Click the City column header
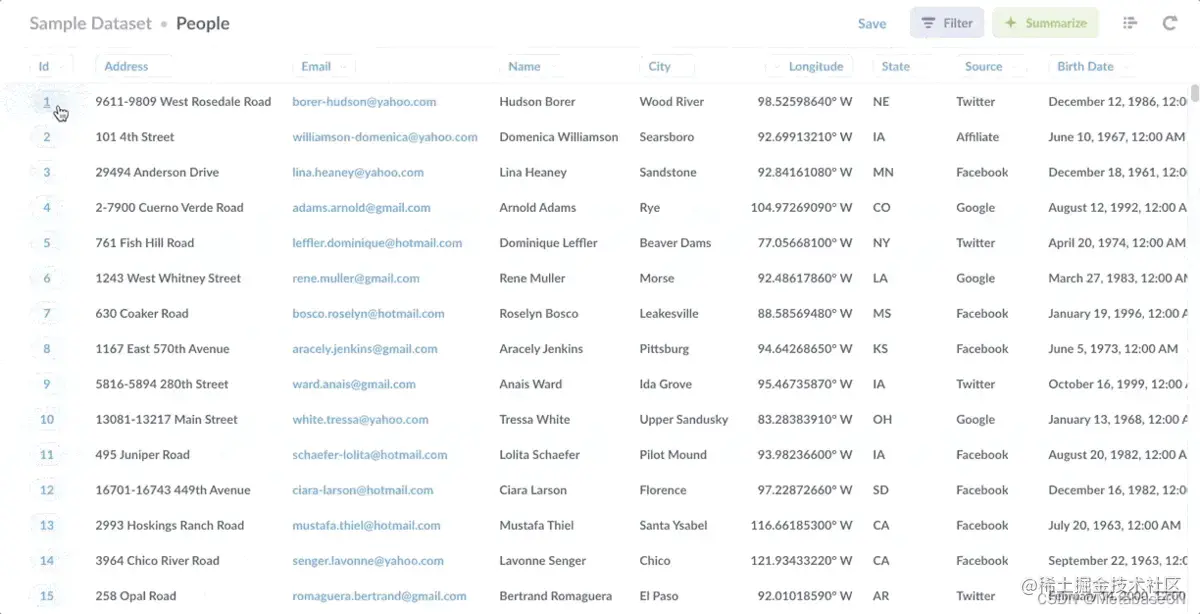Image resolution: width=1200 pixels, height=614 pixels. [x=659, y=66]
